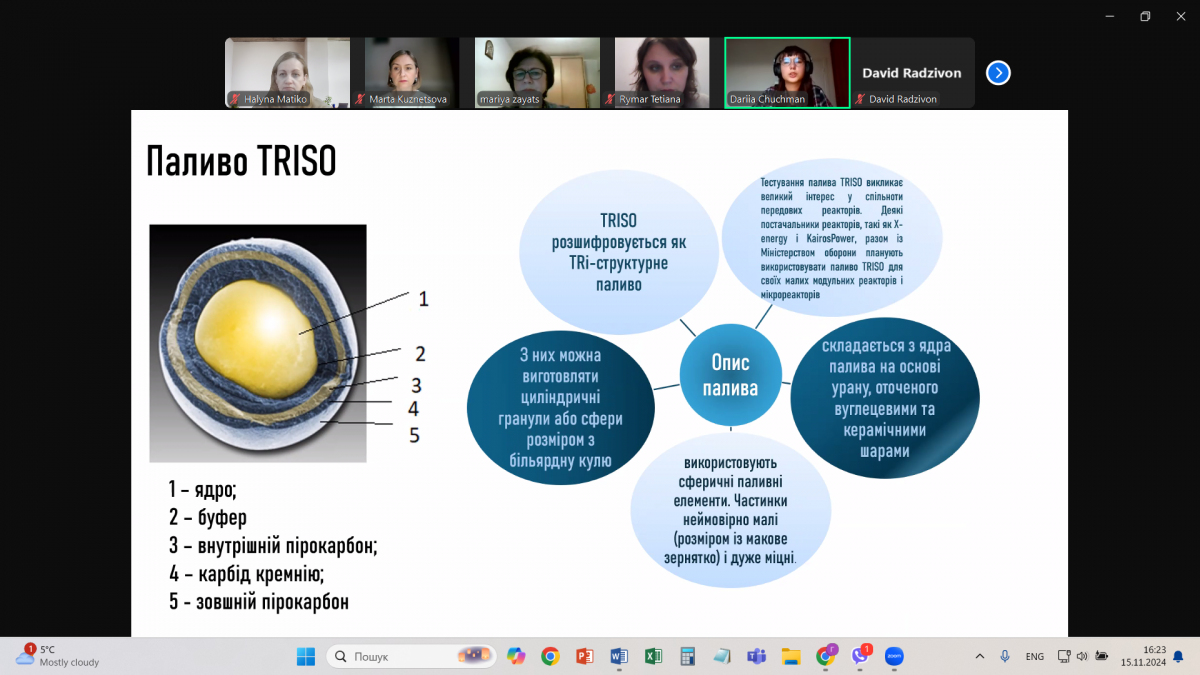Viewport: 1200px width, 675px height.
Task: Open File Explorer folder icon
Action: 791,656
